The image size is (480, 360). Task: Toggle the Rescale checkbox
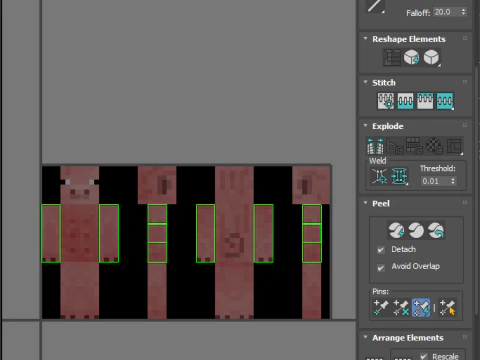pos(424,356)
